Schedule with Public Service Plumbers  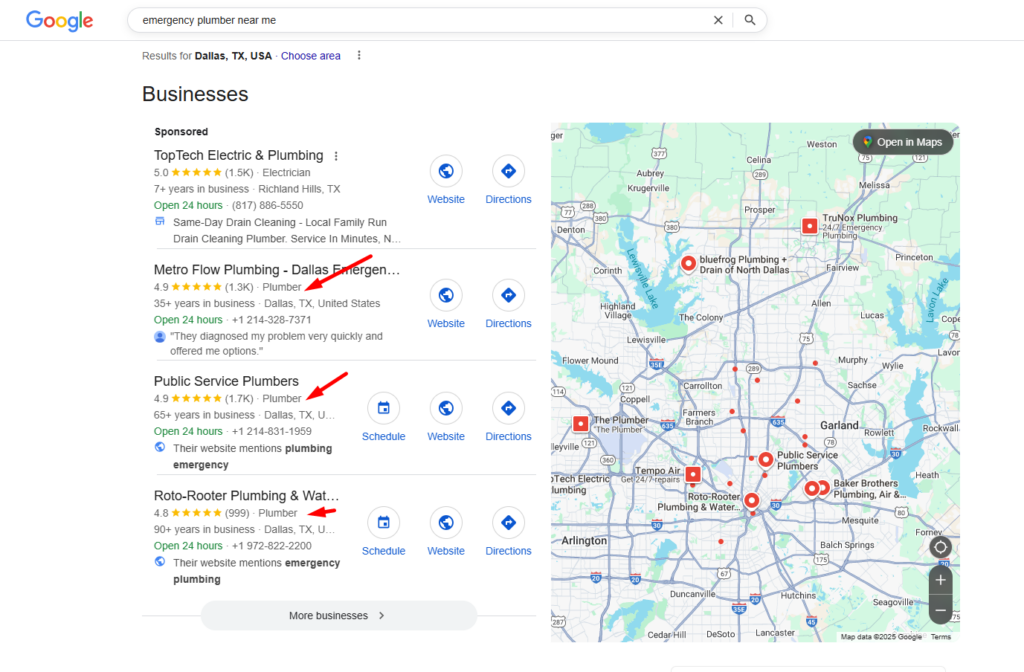coord(383,408)
